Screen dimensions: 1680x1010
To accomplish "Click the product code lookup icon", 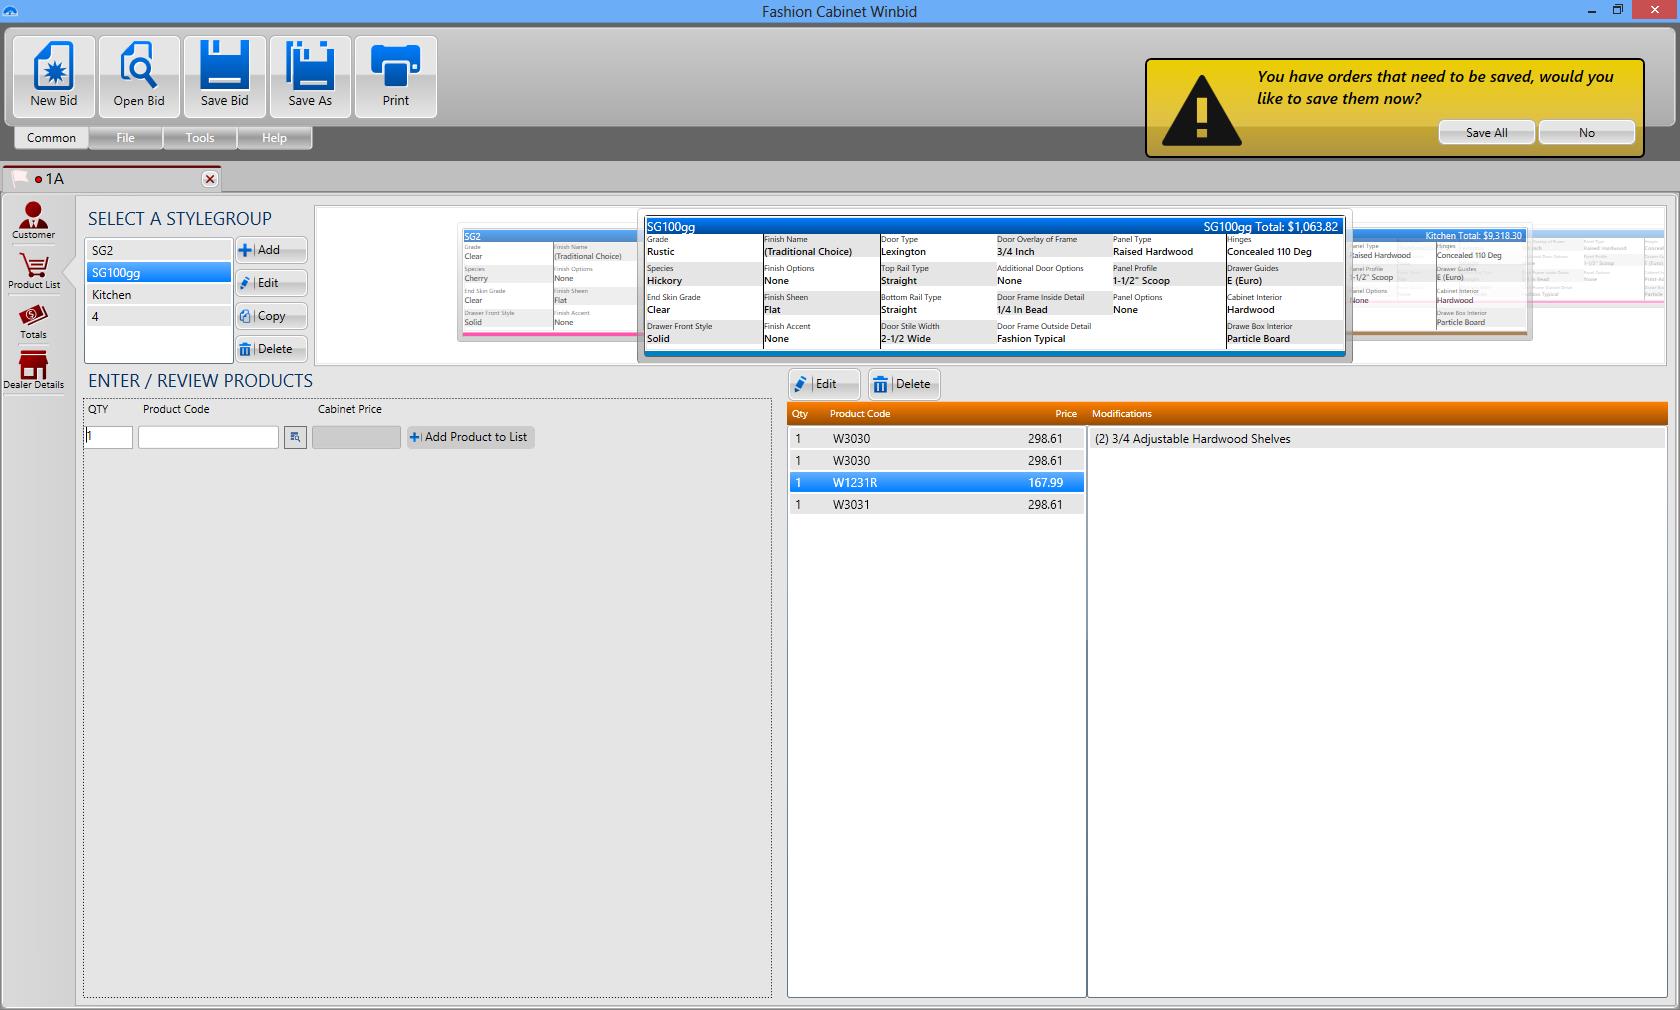I will click(295, 437).
